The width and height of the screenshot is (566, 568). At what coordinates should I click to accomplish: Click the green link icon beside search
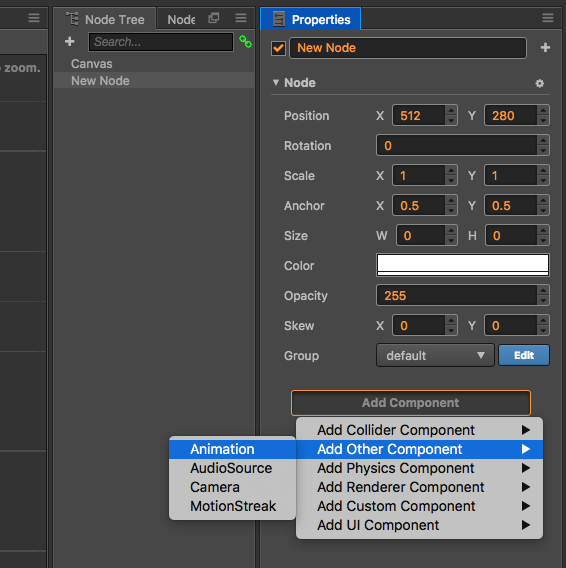245,42
